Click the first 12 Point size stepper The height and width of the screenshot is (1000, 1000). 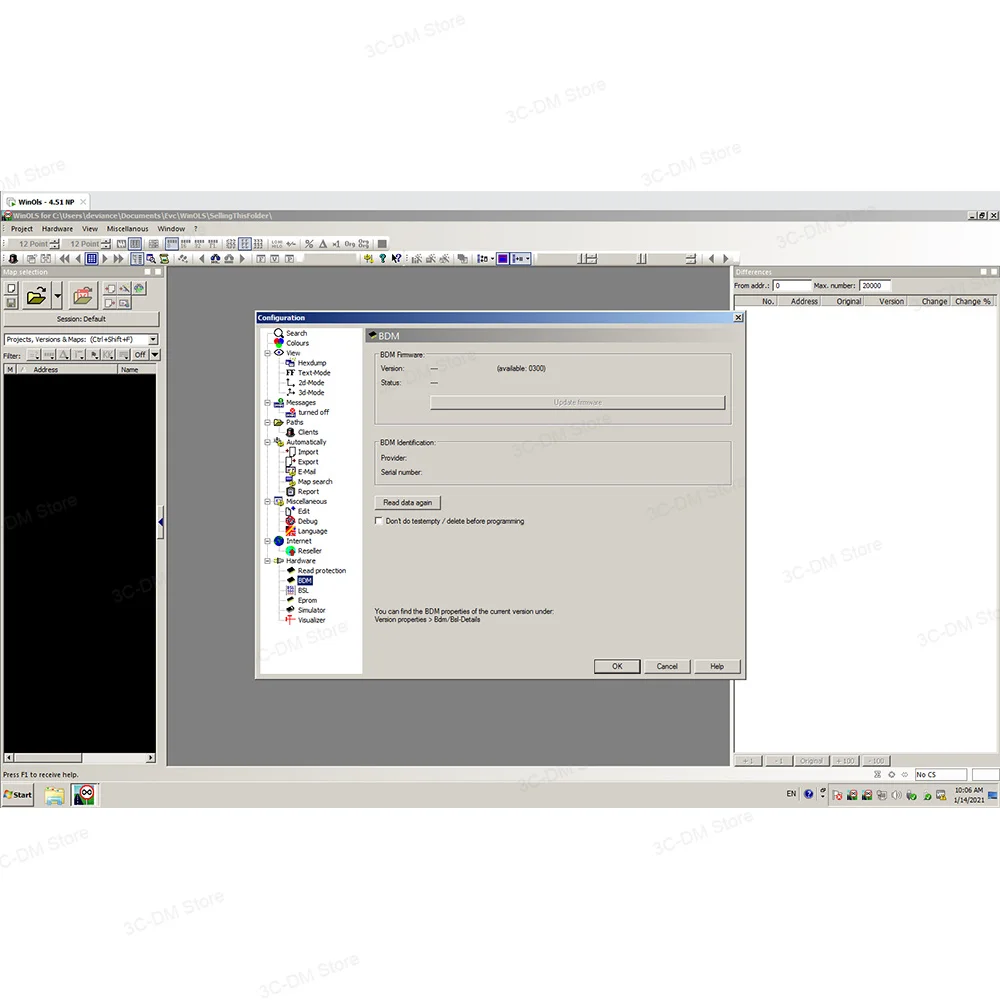[x=55, y=244]
